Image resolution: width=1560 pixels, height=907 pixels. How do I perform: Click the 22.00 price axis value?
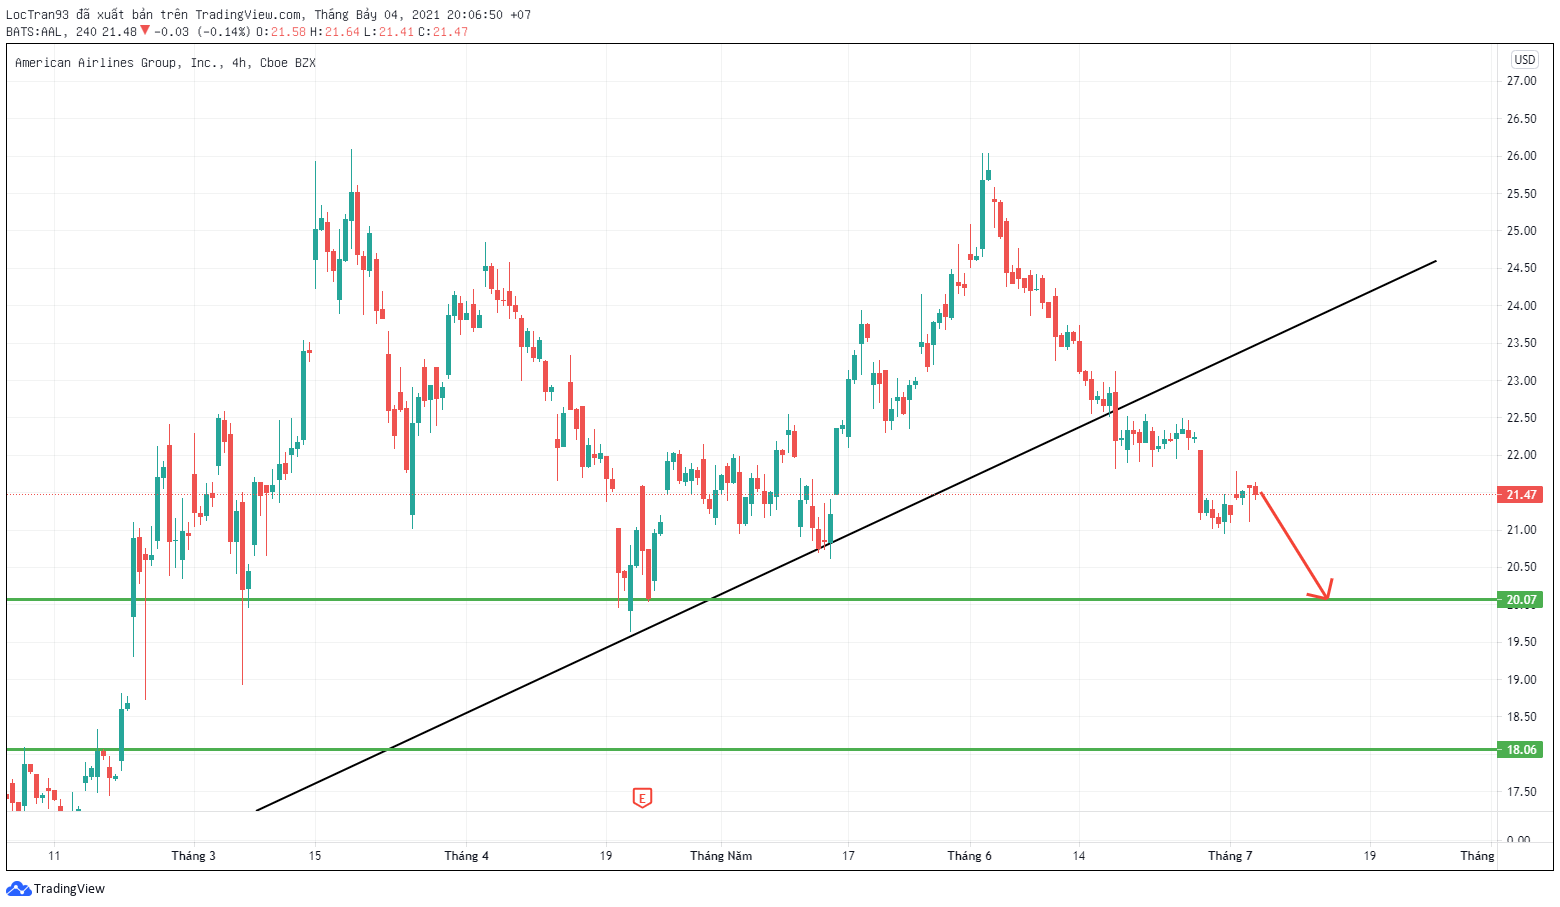1521,455
